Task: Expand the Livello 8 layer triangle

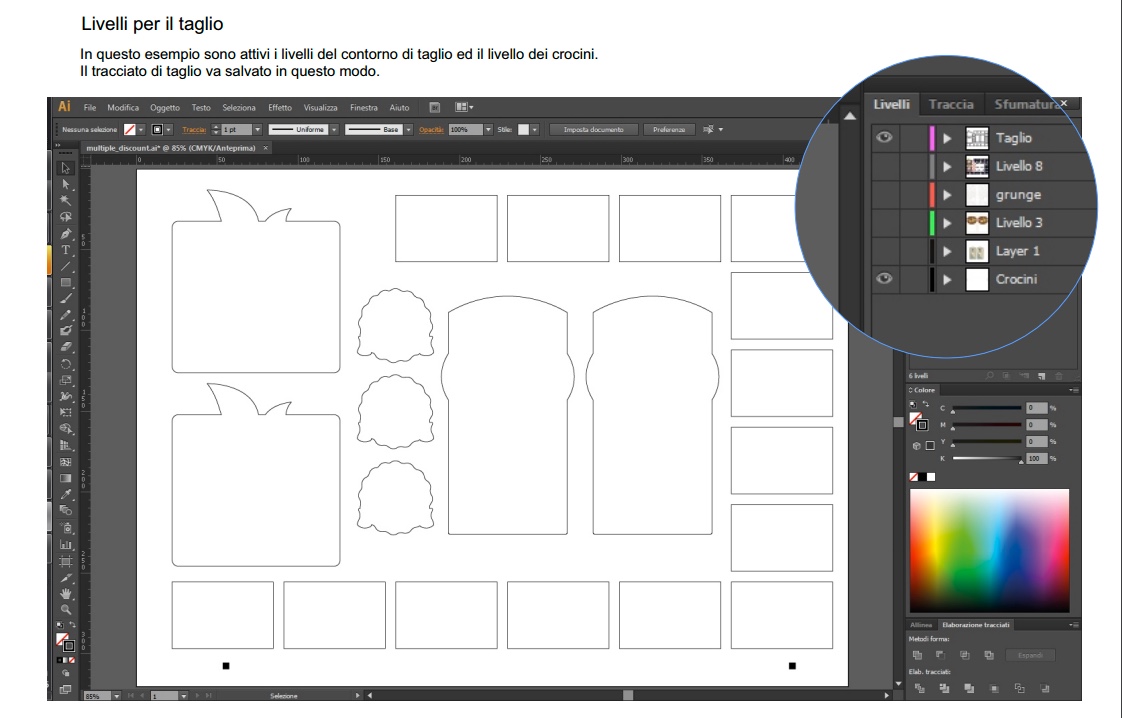Action: [947, 166]
